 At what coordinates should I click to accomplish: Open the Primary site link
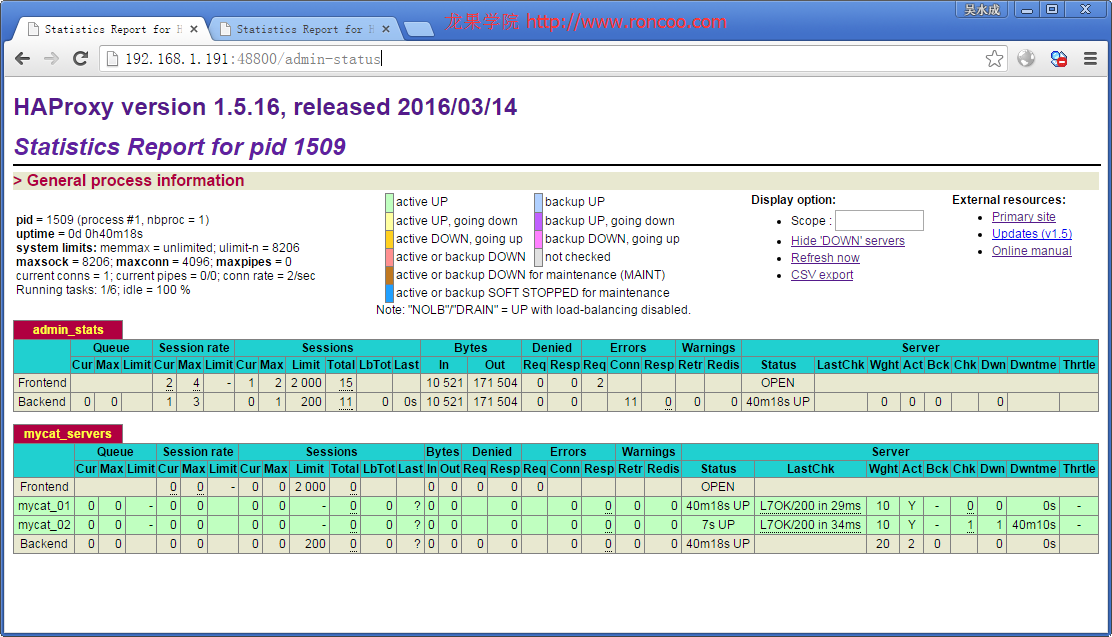[x=1023, y=216]
